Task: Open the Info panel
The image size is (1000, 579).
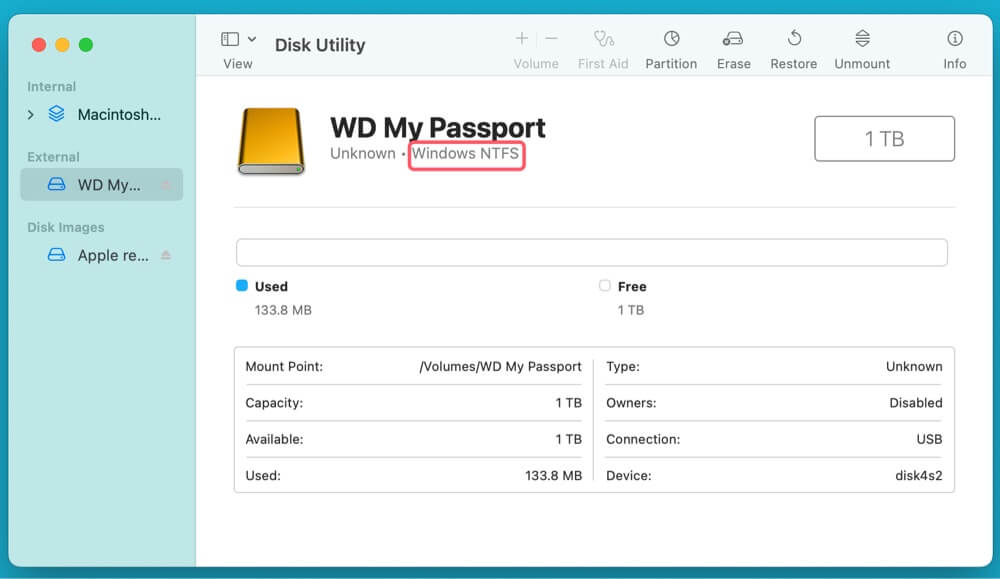Action: pos(955,39)
